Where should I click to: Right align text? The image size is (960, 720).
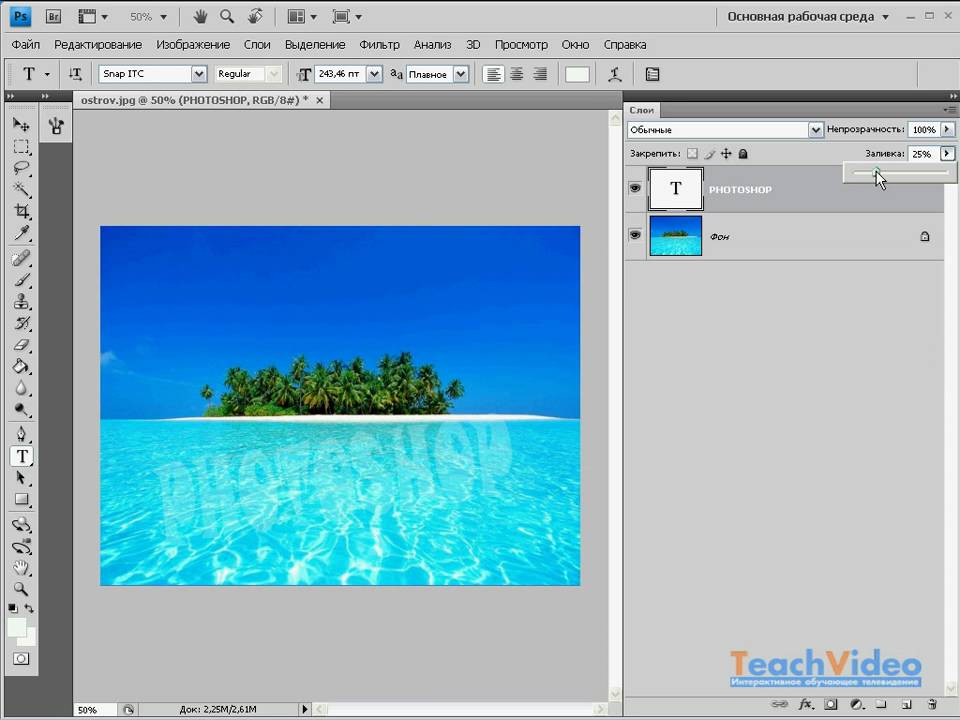(540, 74)
